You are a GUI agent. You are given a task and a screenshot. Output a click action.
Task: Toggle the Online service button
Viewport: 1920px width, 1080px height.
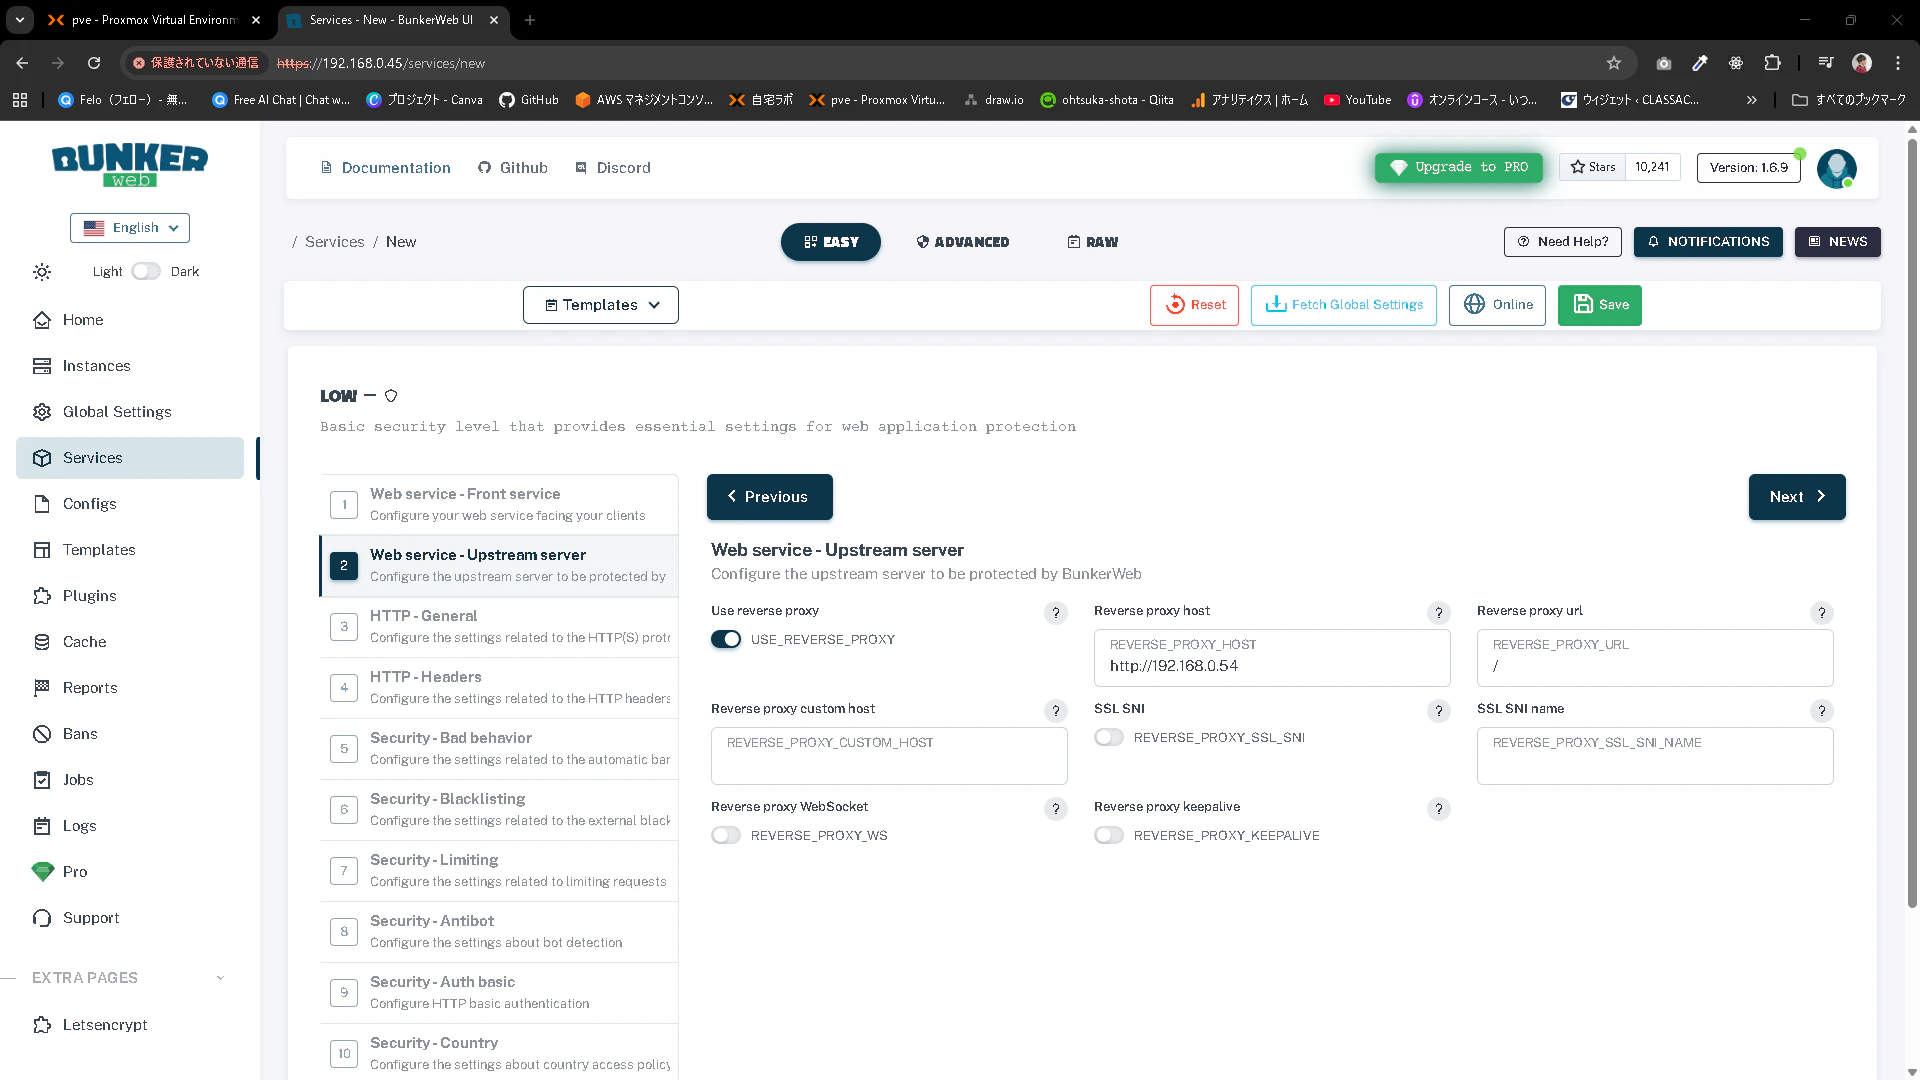click(1497, 305)
